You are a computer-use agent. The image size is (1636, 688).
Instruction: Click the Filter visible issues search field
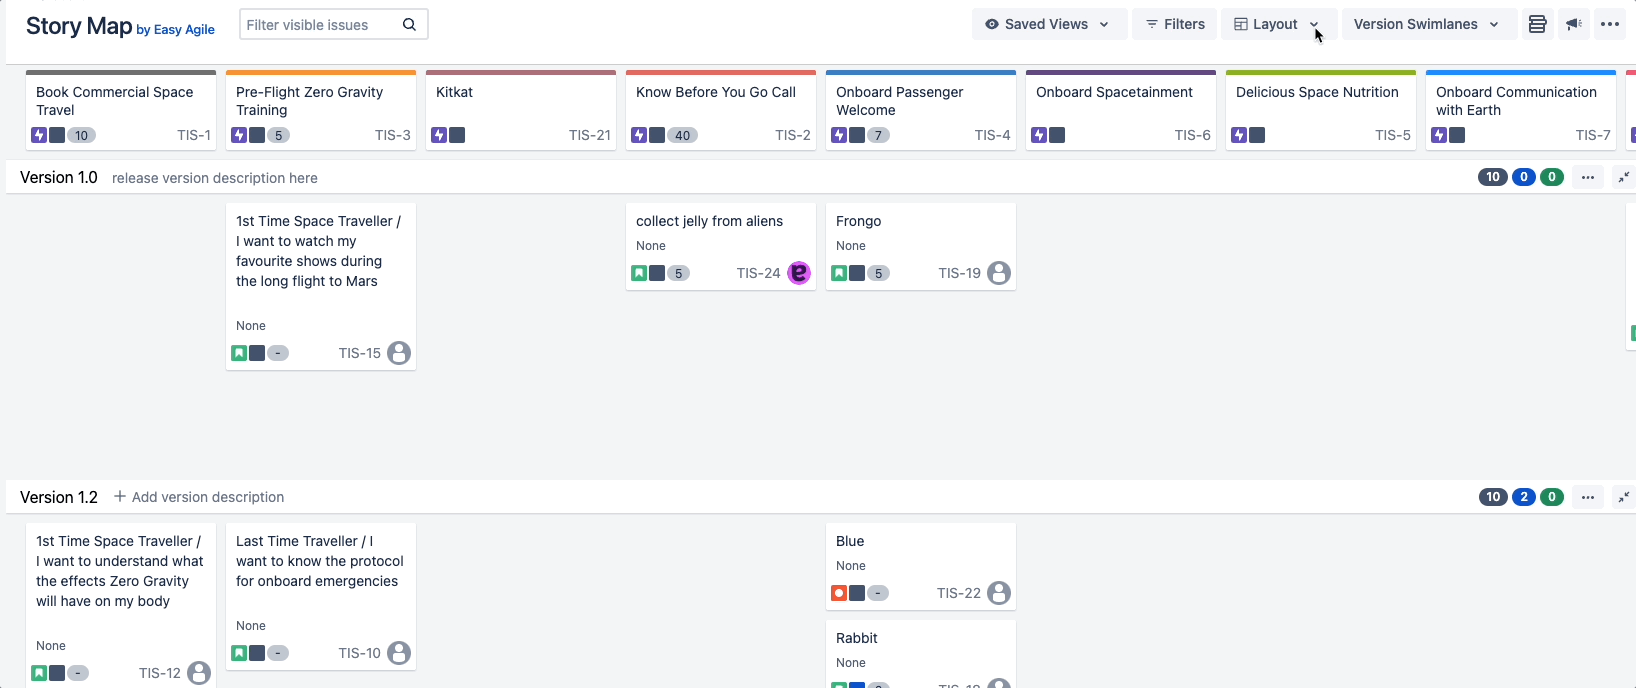tap(320, 25)
